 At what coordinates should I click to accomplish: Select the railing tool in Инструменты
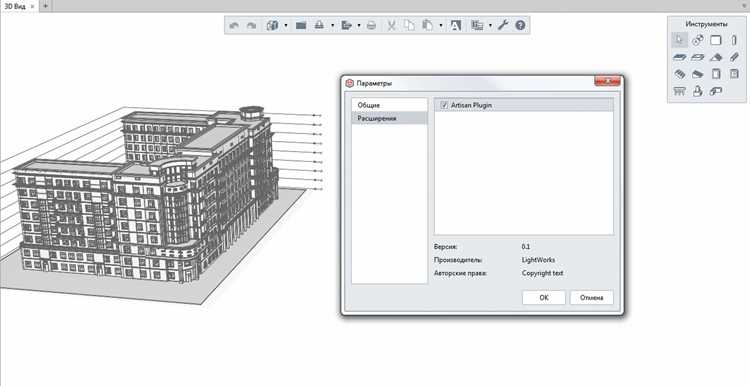[679, 91]
